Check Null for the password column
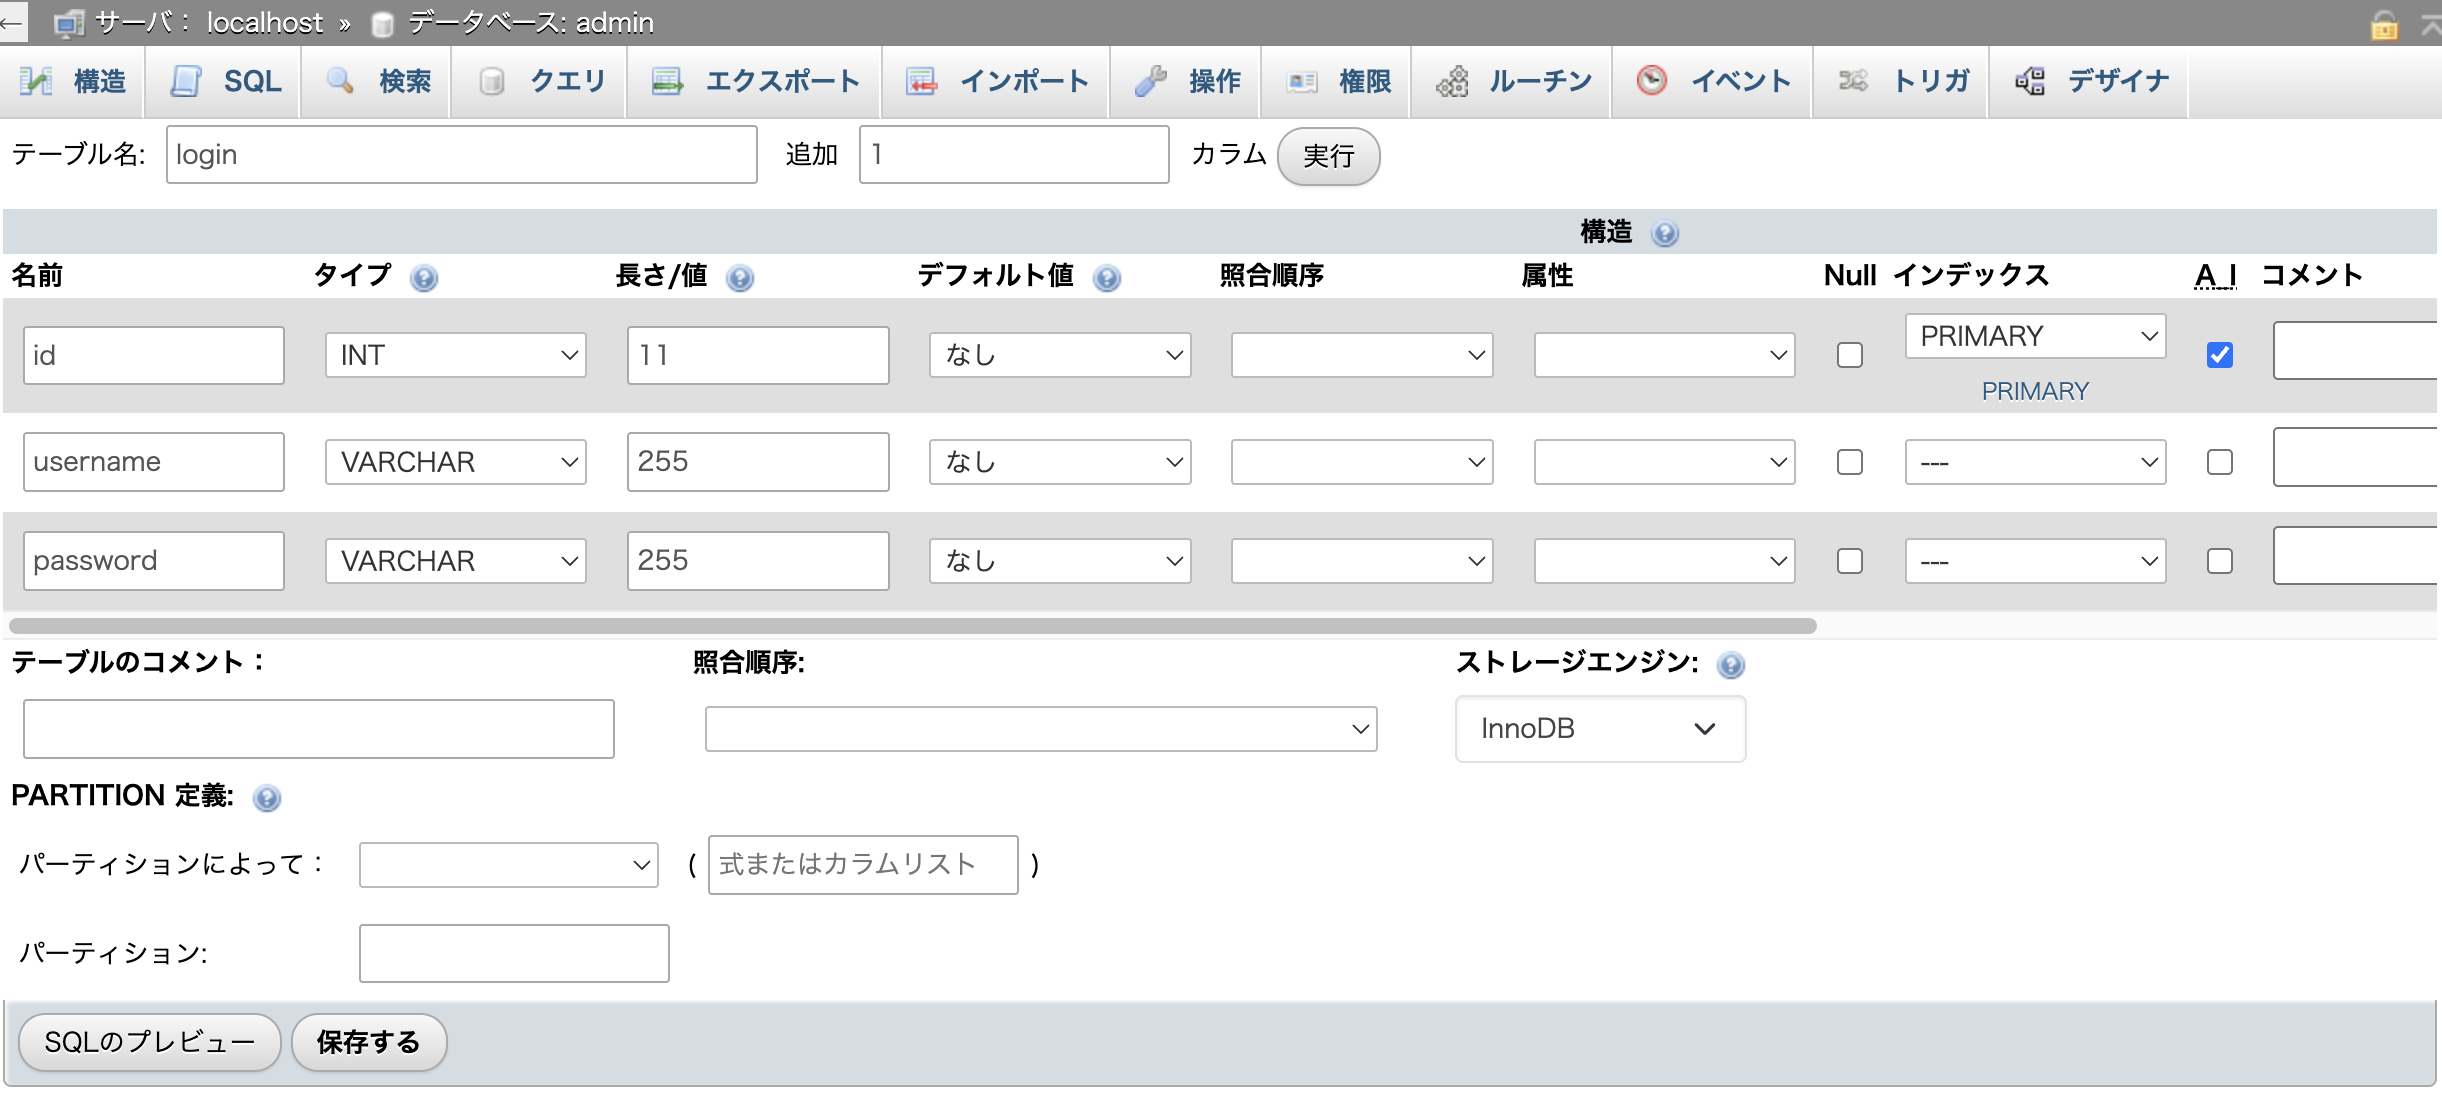The height and width of the screenshot is (1106, 2442). pos(1849,561)
